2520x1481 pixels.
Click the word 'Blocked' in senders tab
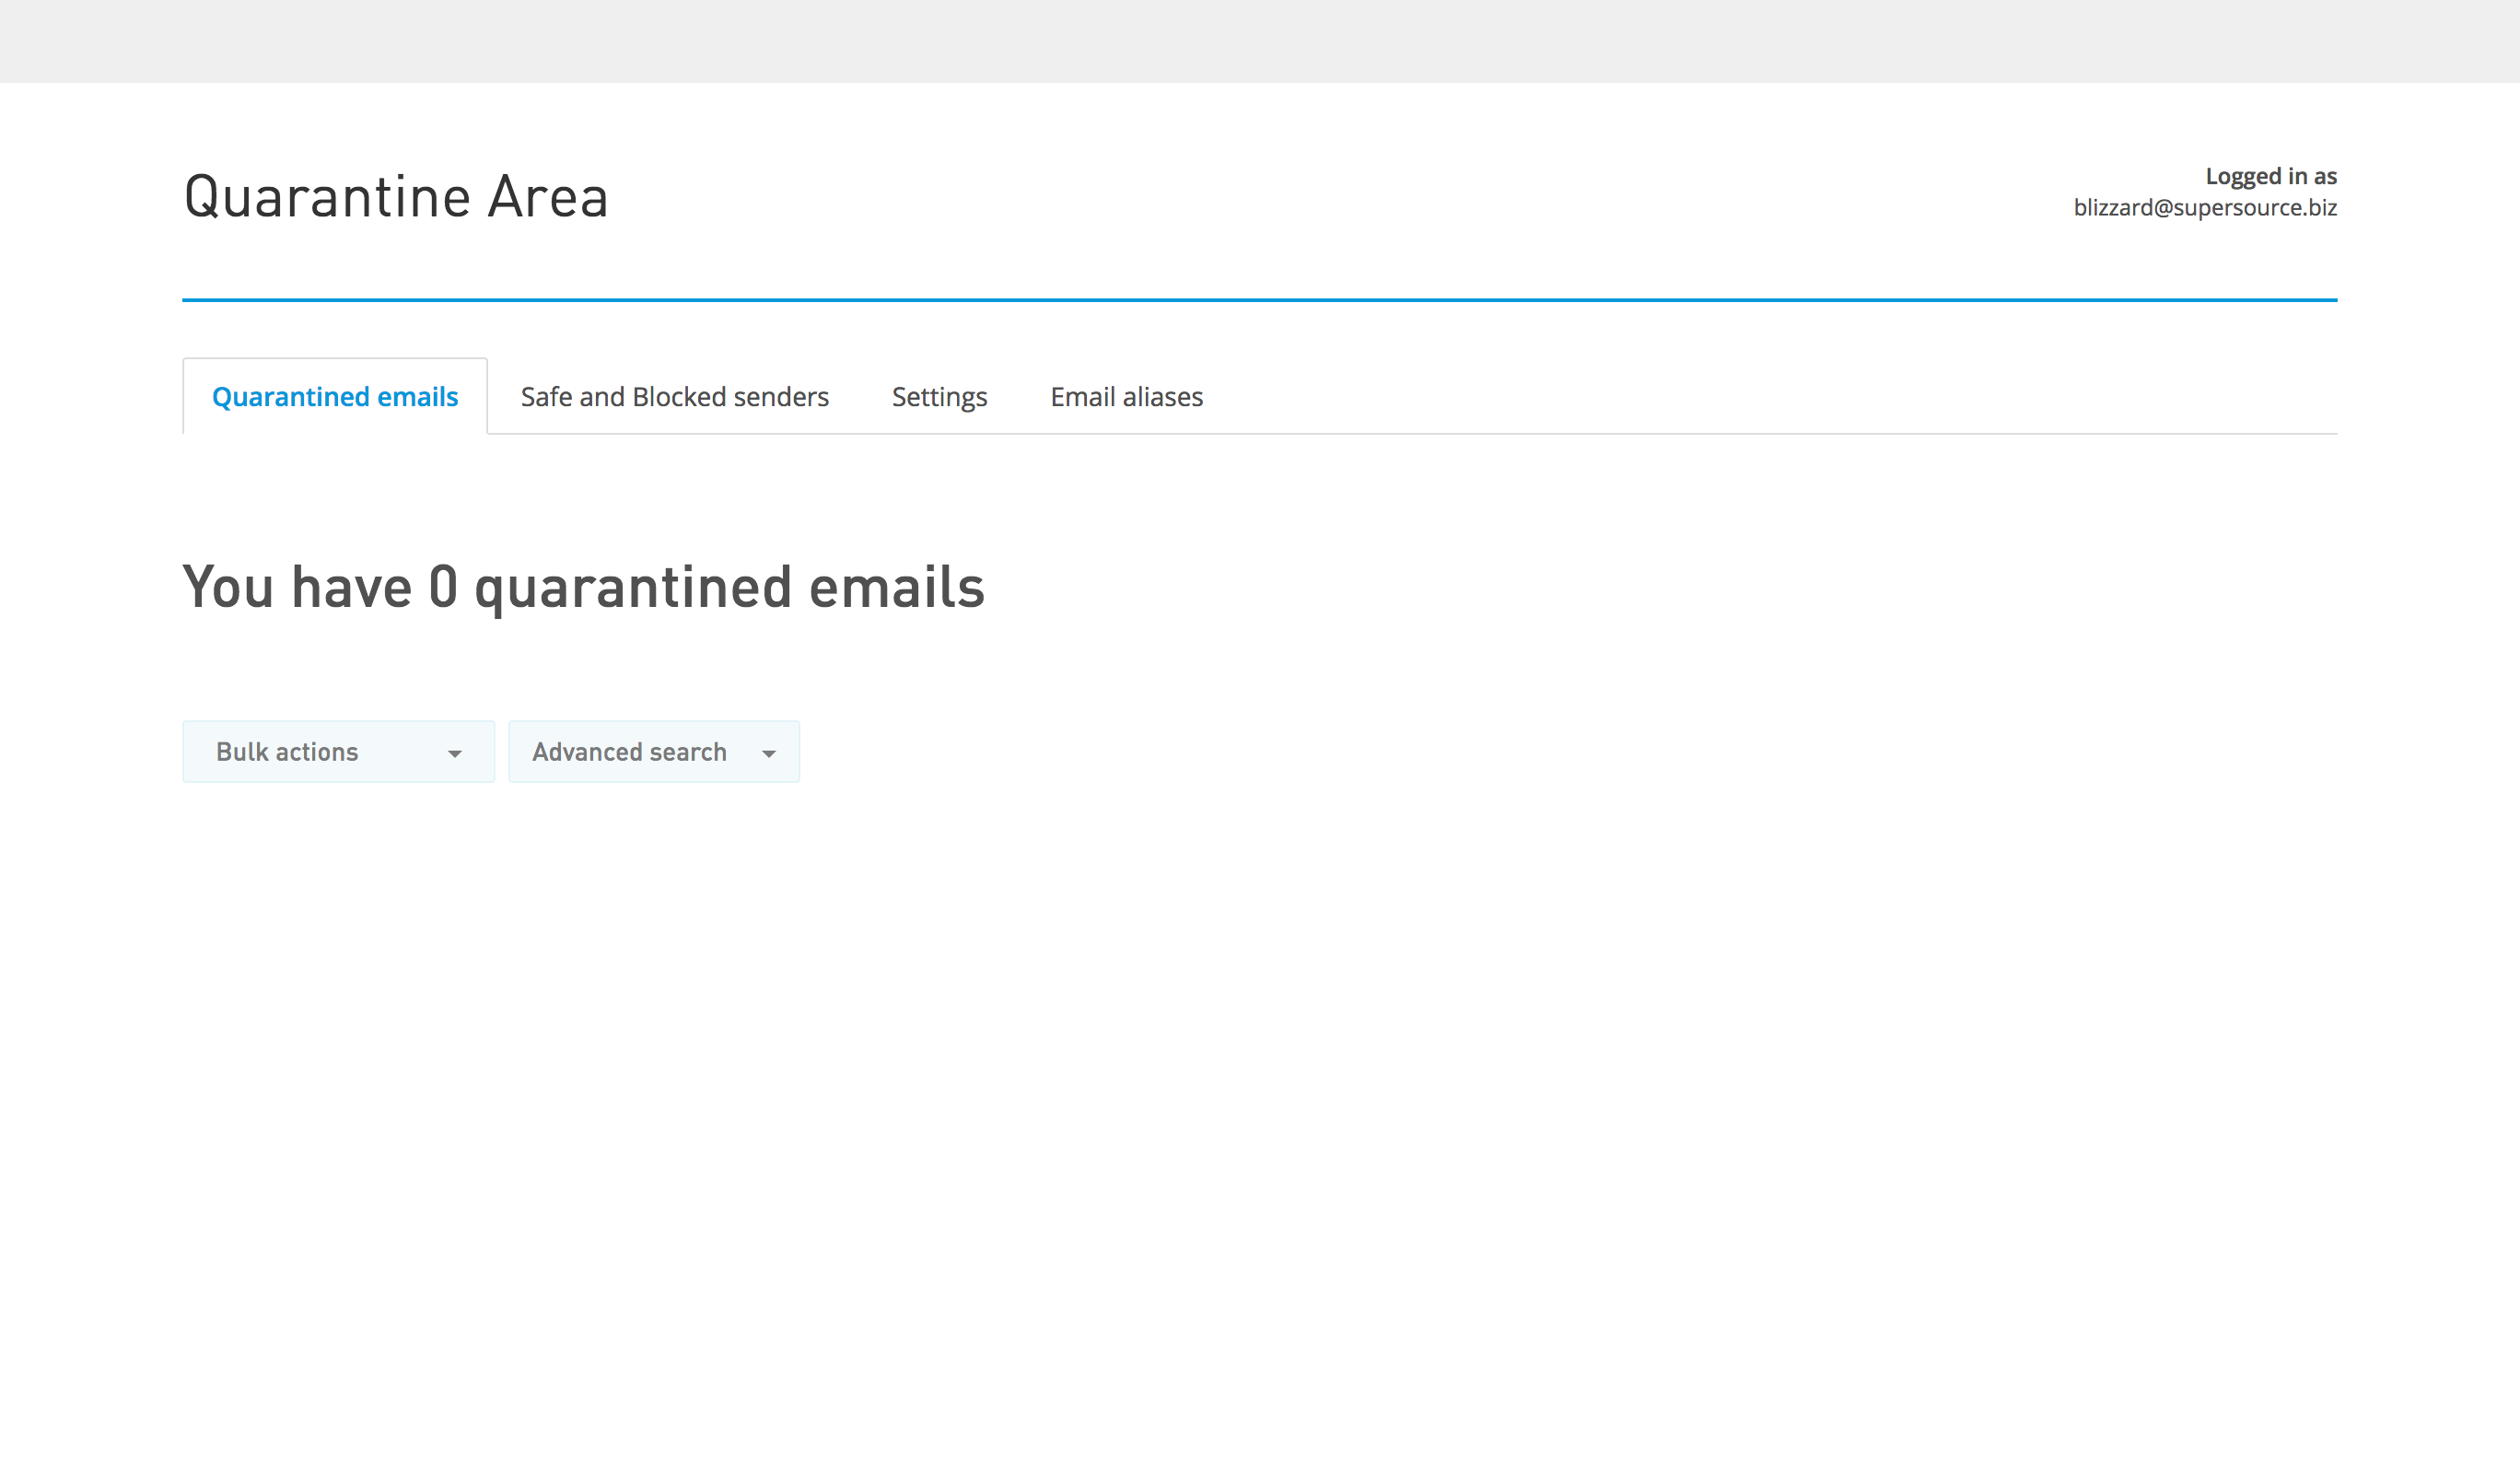click(x=679, y=397)
